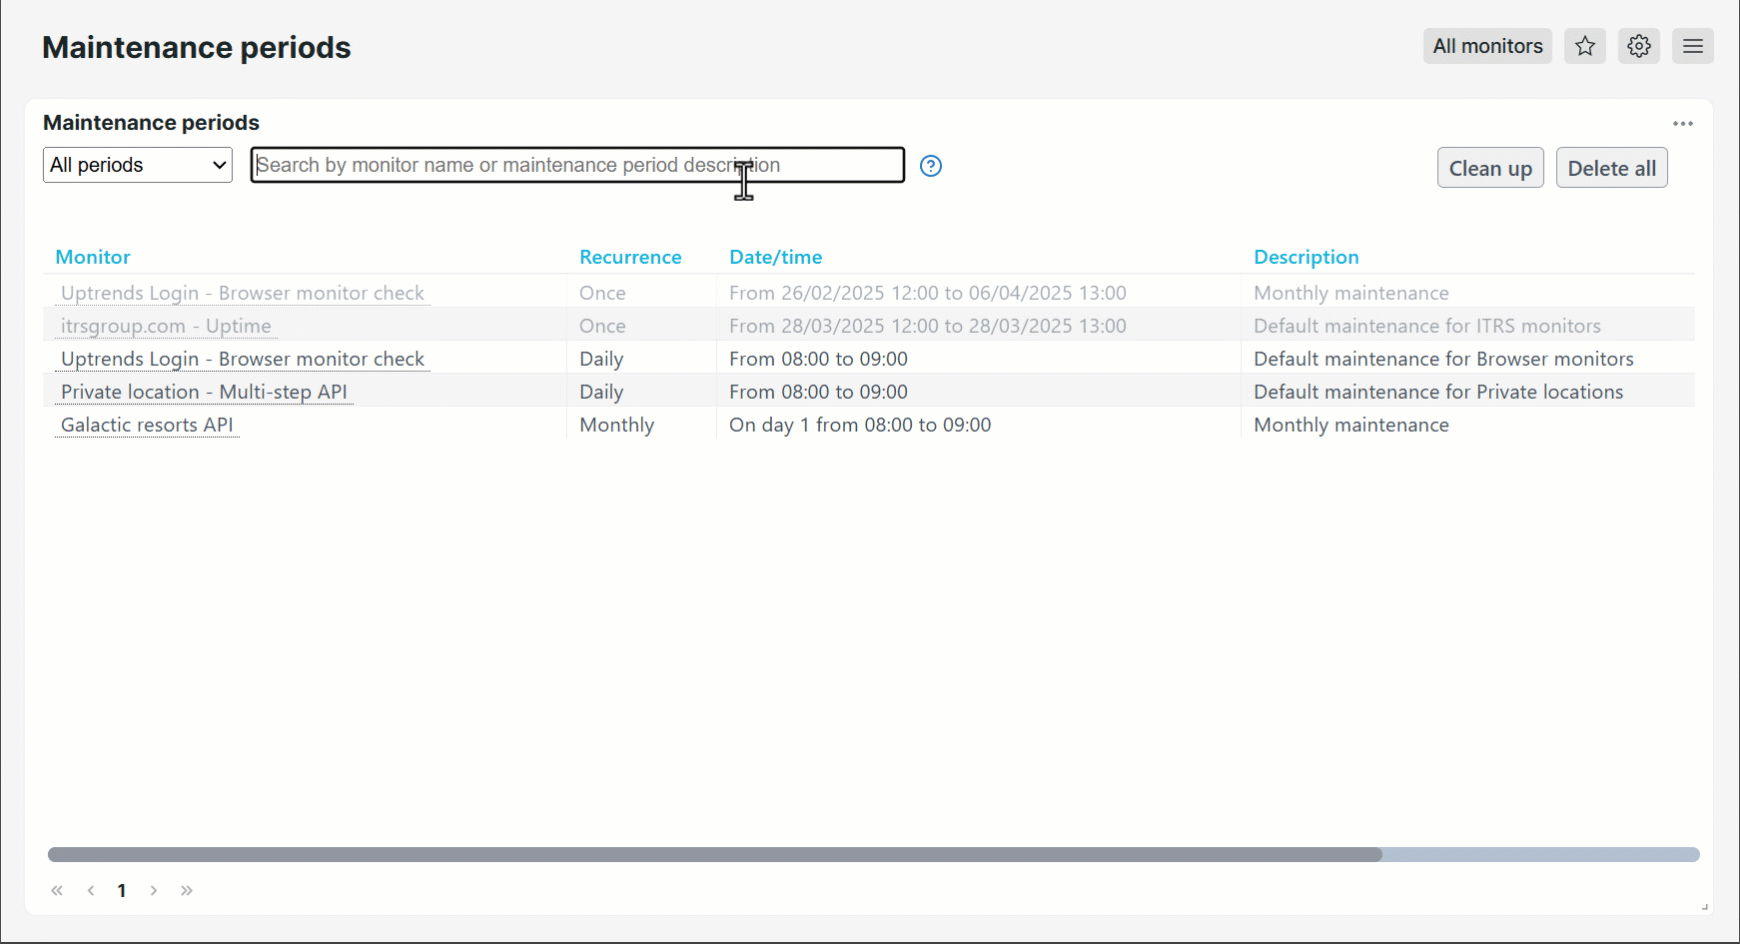Open the tile three-dot options menu

click(1682, 124)
